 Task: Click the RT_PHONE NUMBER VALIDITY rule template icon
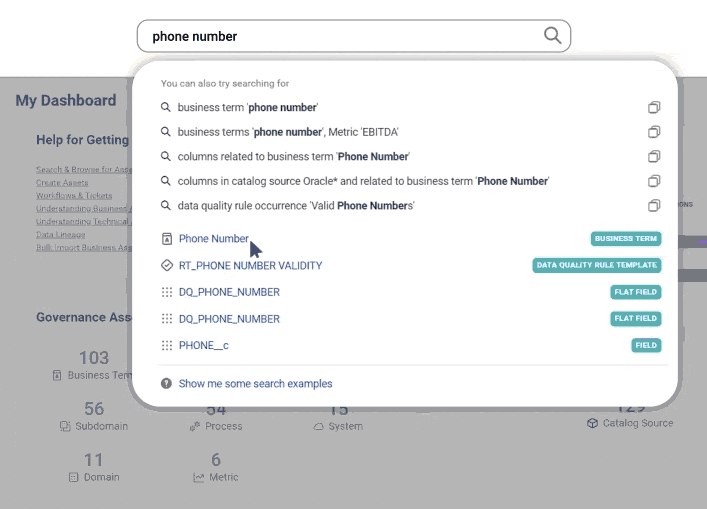point(167,266)
